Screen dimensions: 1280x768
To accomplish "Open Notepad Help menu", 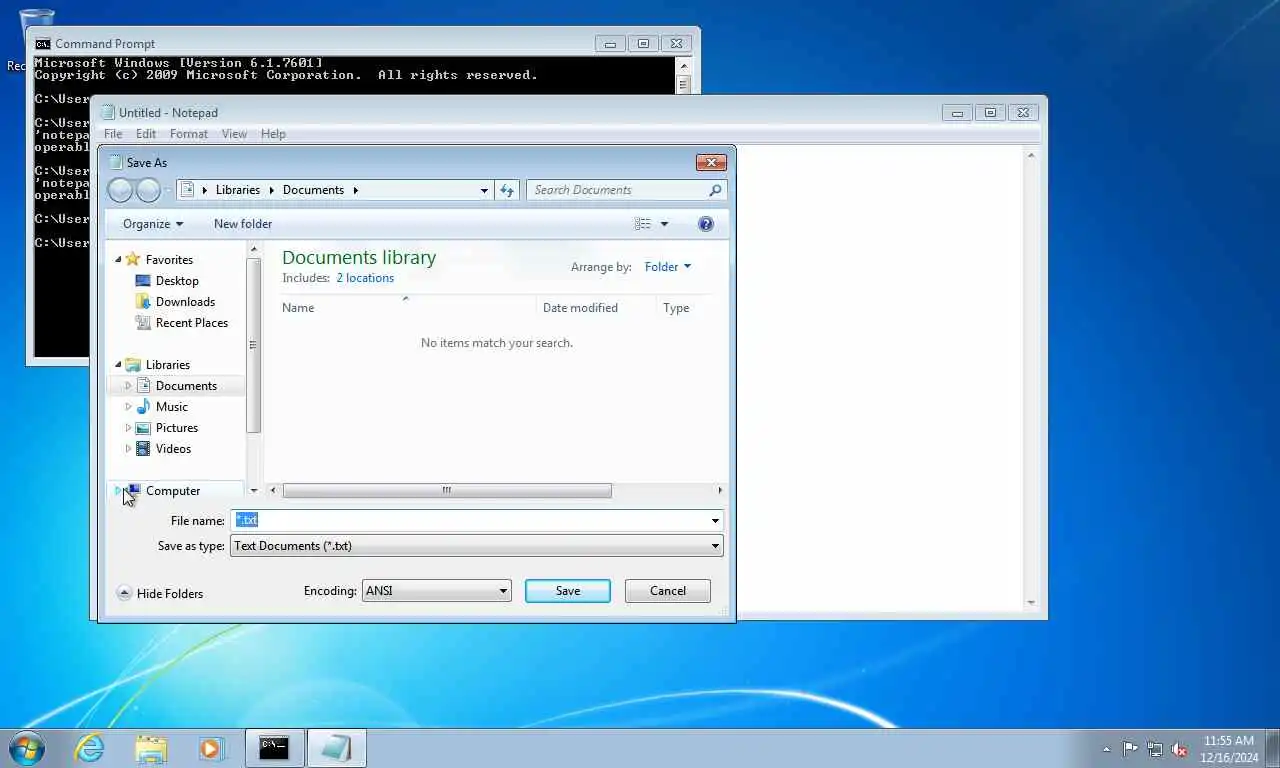I will click(x=273, y=134).
